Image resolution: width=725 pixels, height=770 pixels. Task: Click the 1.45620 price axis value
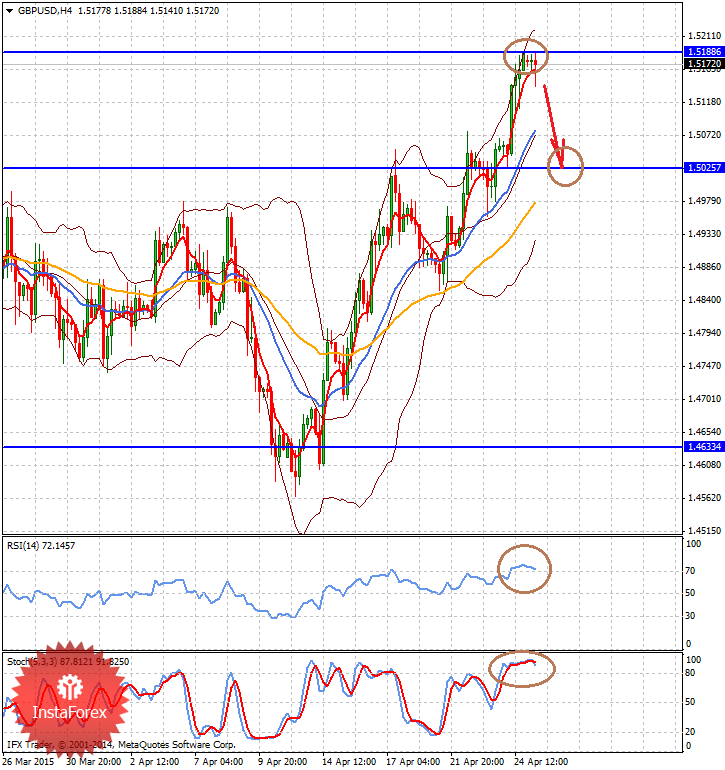point(704,497)
